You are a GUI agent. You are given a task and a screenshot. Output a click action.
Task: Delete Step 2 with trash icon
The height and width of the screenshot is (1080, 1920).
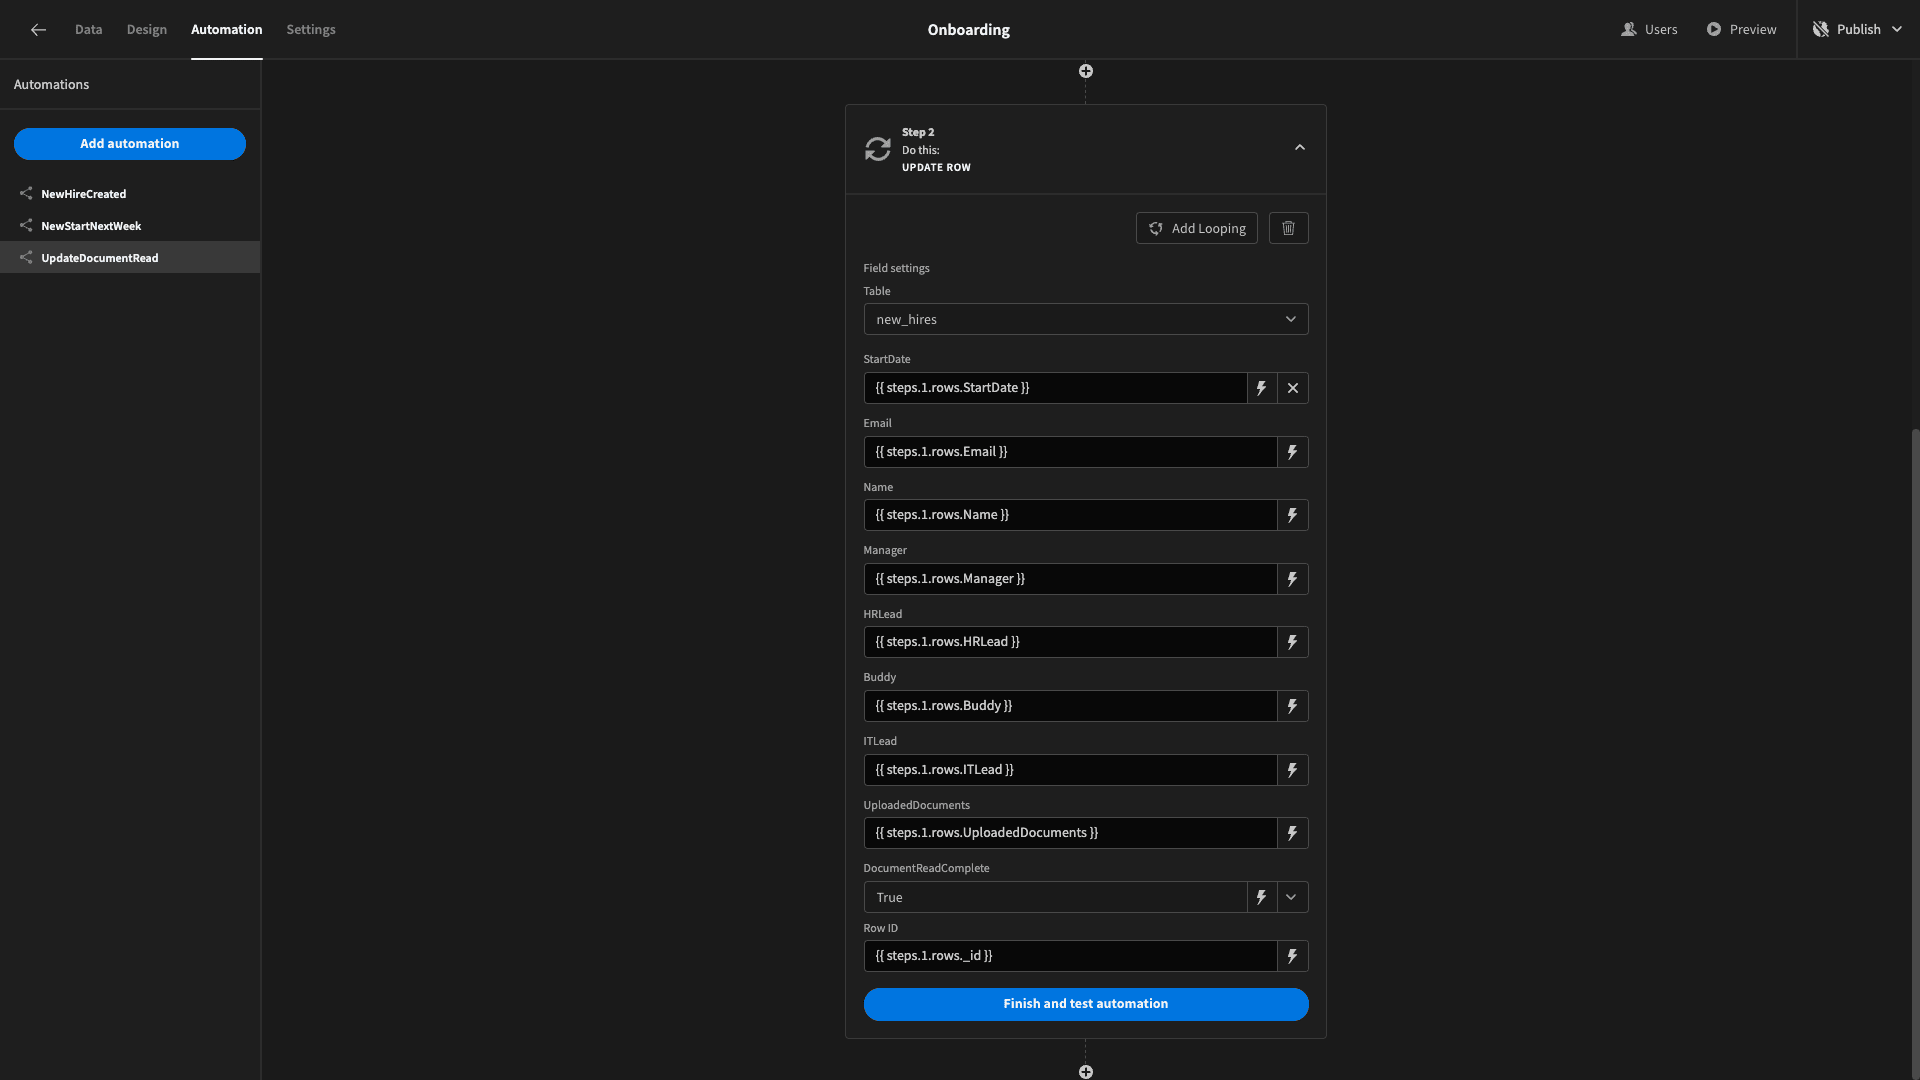click(1289, 229)
